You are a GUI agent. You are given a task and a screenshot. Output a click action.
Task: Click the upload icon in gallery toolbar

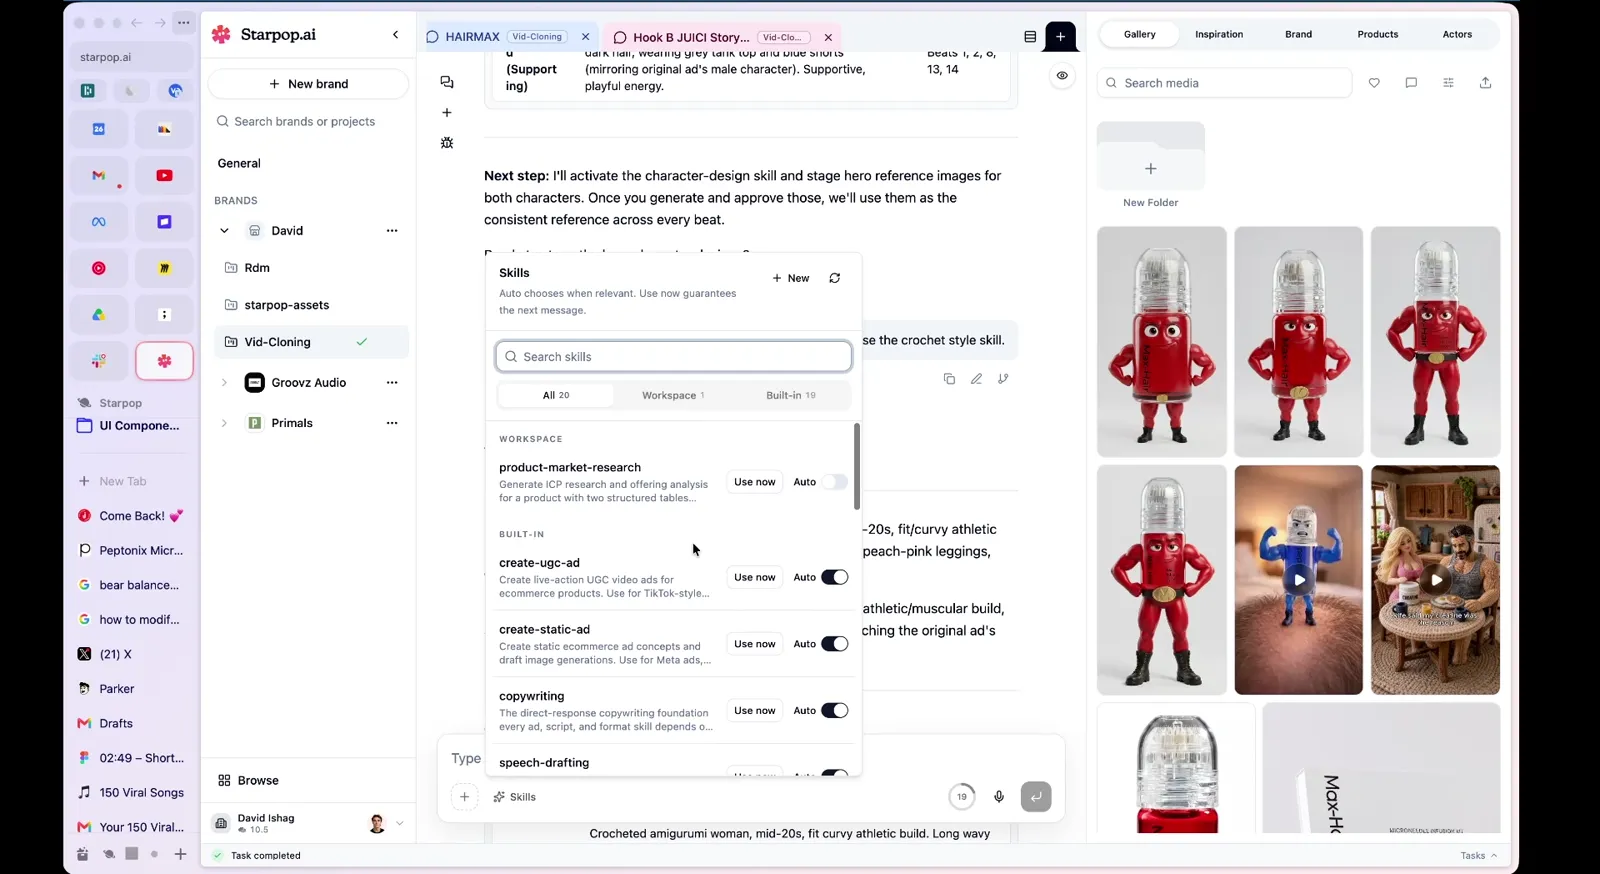(1486, 83)
